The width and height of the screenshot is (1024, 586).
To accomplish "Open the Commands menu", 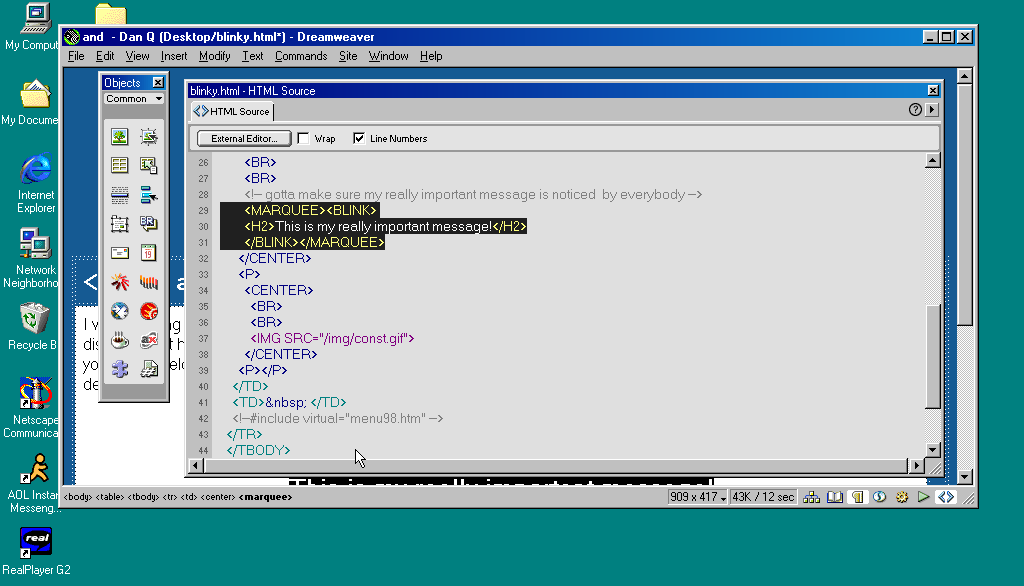I will point(301,56).
